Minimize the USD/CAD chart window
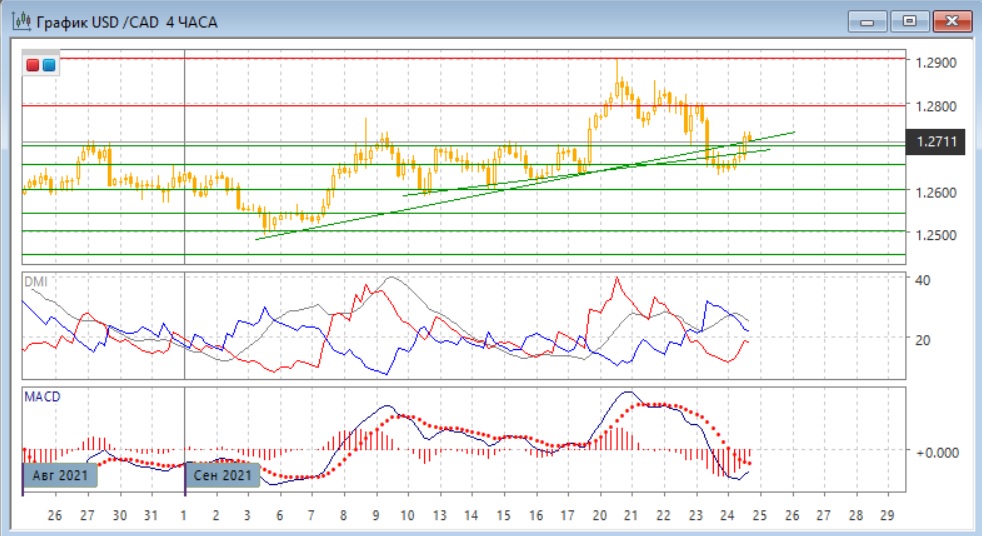Image resolution: width=982 pixels, height=536 pixels. coord(867,21)
